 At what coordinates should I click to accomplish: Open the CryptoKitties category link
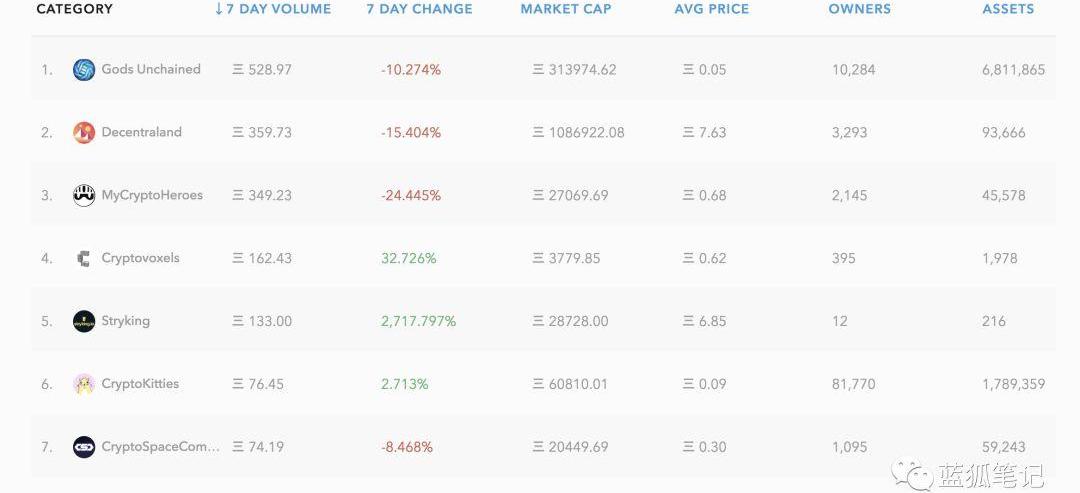(140, 384)
